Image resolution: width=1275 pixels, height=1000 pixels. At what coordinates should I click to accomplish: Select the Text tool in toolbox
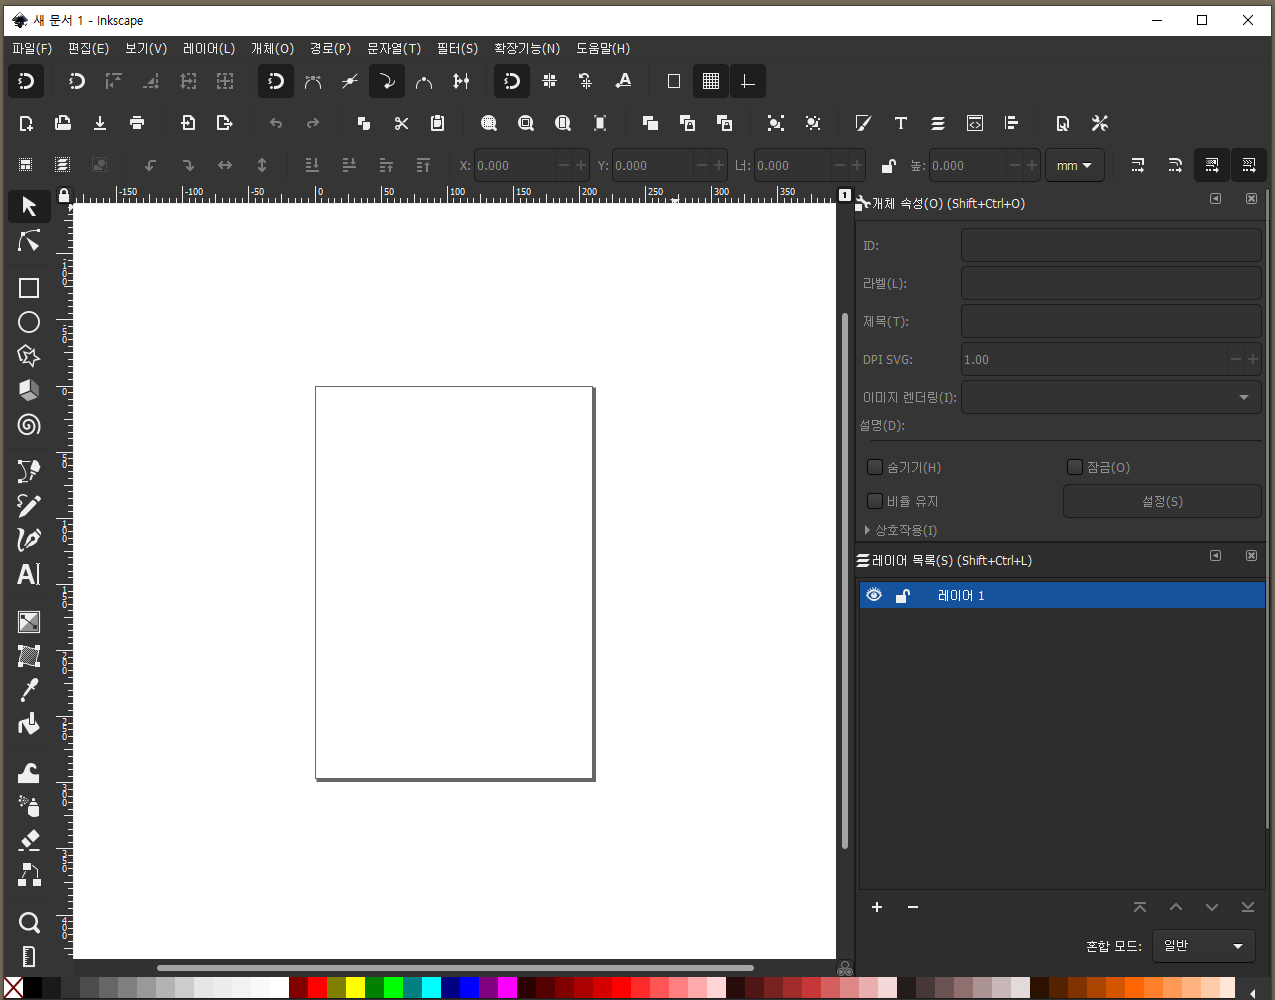[29, 575]
